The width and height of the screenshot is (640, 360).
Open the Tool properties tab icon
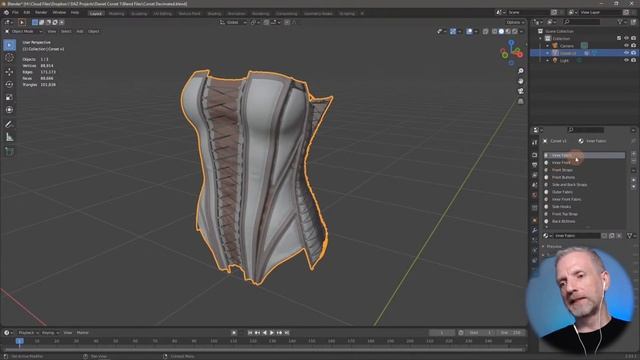pyautogui.click(x=535, y=142)
